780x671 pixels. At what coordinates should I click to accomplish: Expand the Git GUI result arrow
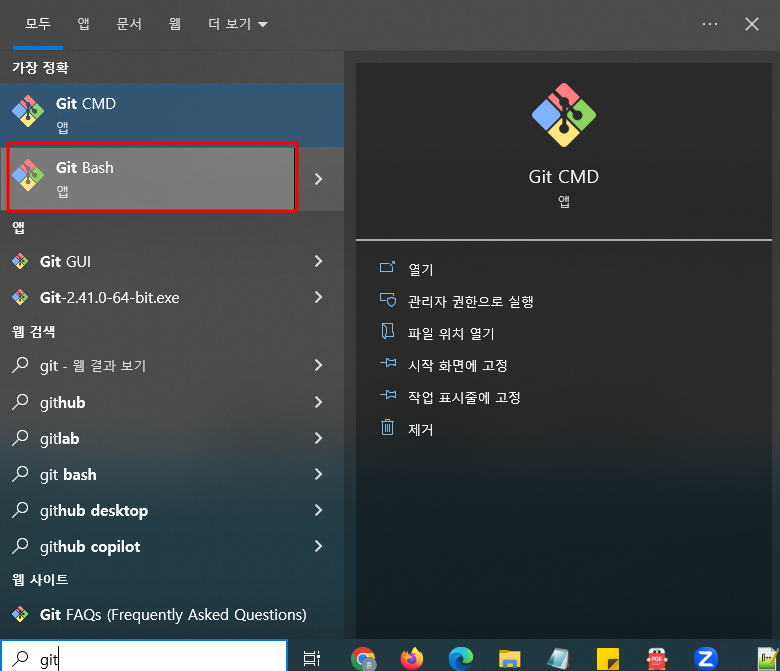[x=319, y=261]
